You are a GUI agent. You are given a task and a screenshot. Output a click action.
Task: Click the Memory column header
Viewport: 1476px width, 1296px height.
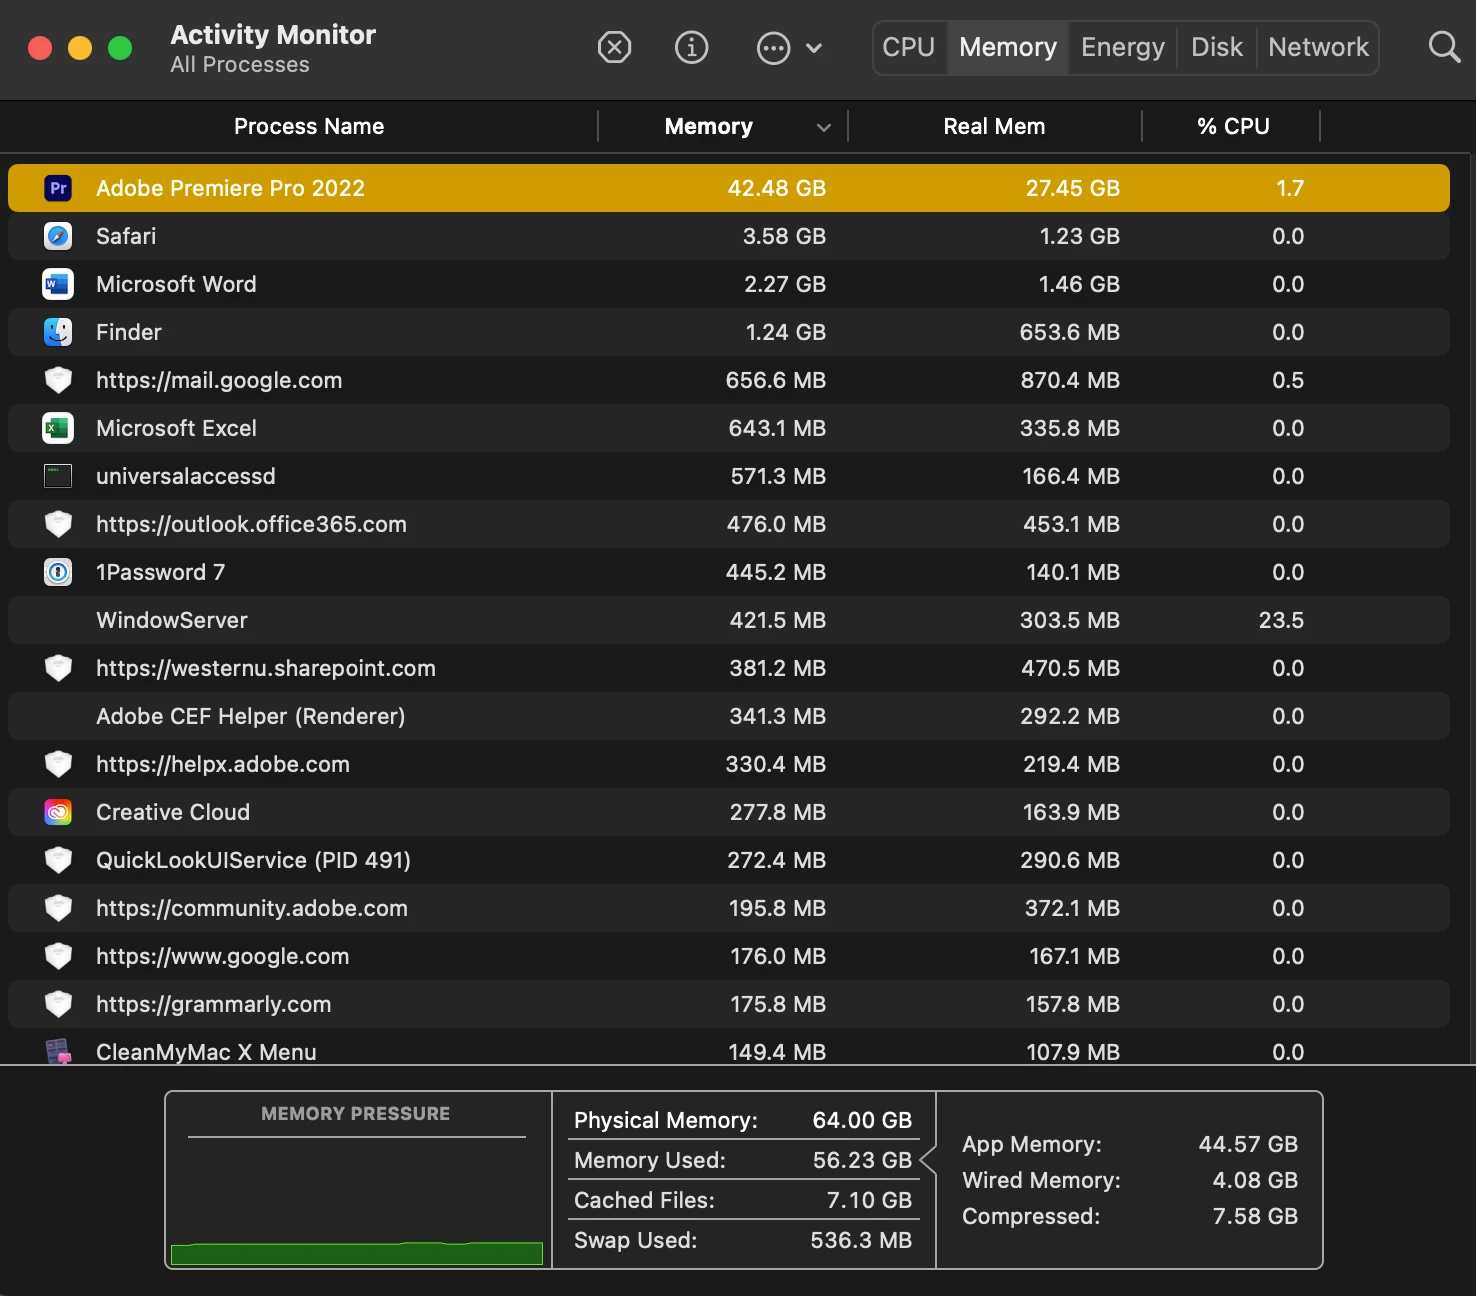coord(708,126)
